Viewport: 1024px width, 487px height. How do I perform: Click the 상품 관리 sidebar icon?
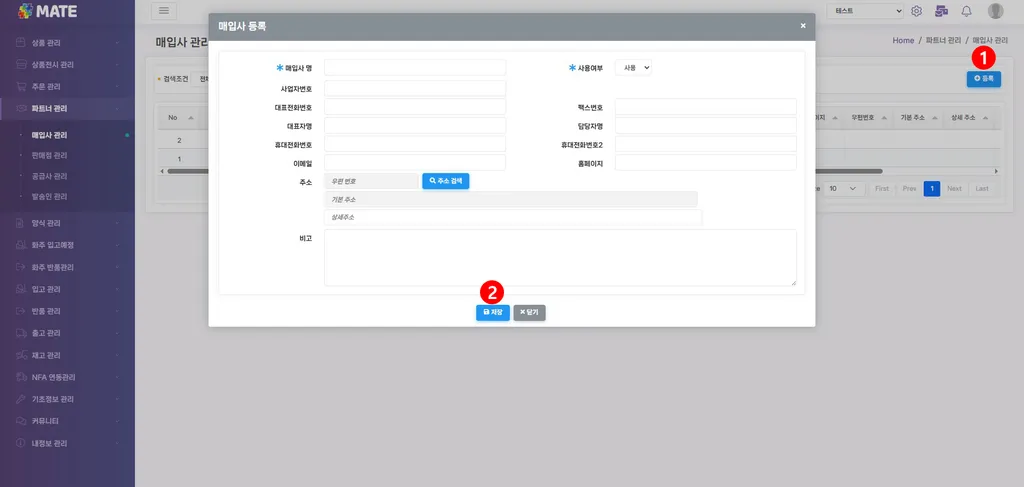pyautogui.click(x=21, y=42)
